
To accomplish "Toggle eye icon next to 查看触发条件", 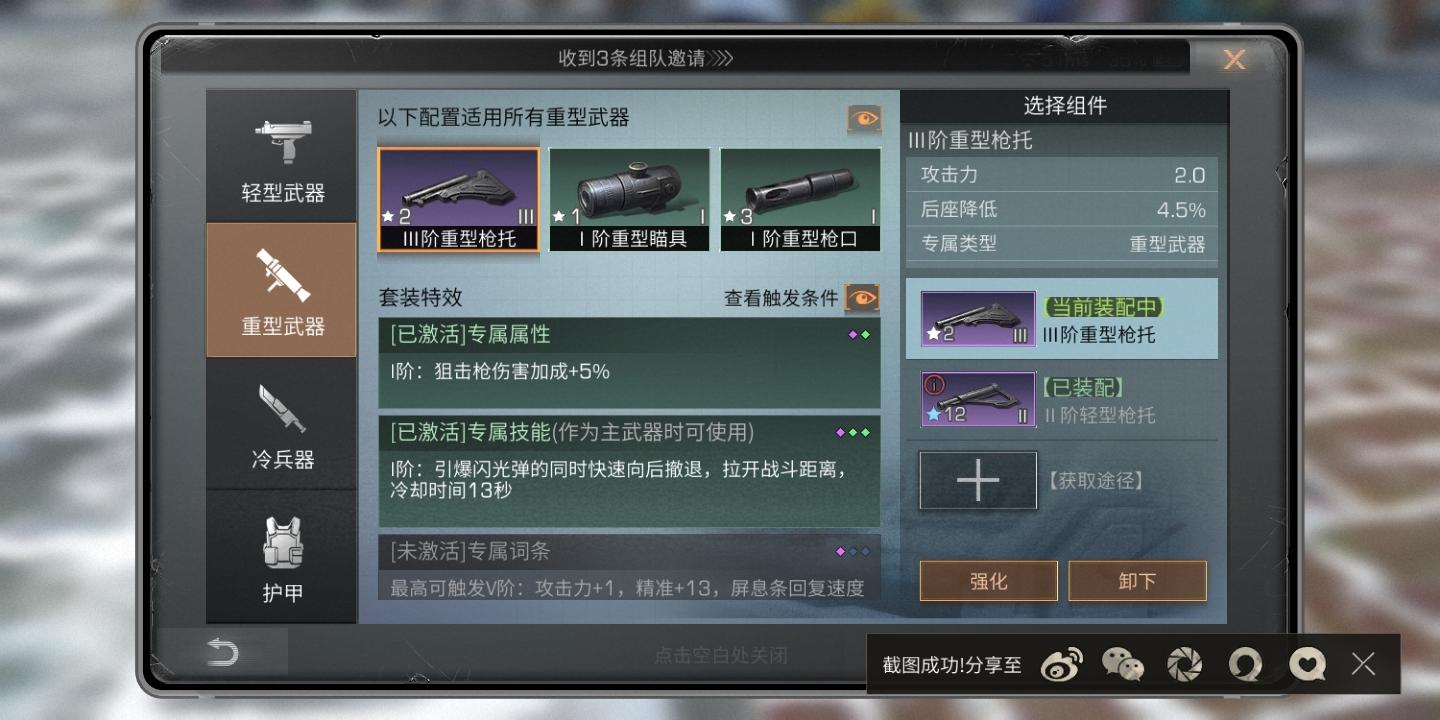I will coord(862,298).
